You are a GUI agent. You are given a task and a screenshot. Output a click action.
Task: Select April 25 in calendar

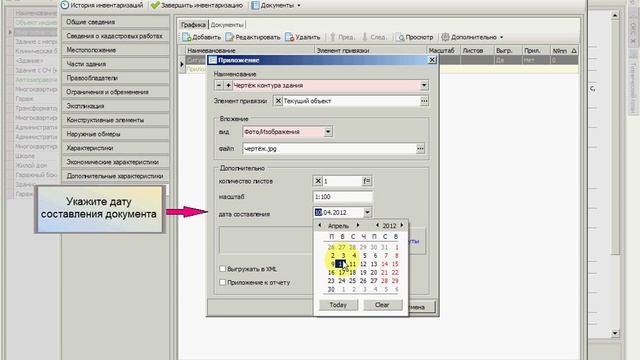[353, 281]
